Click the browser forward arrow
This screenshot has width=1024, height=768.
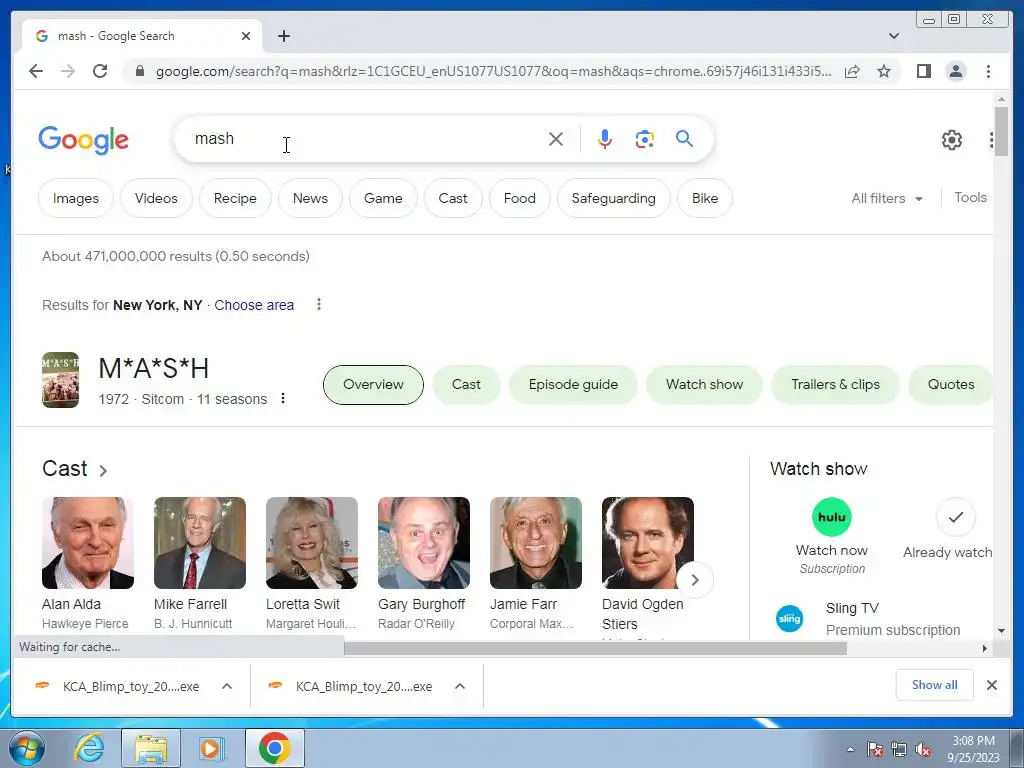68,71
